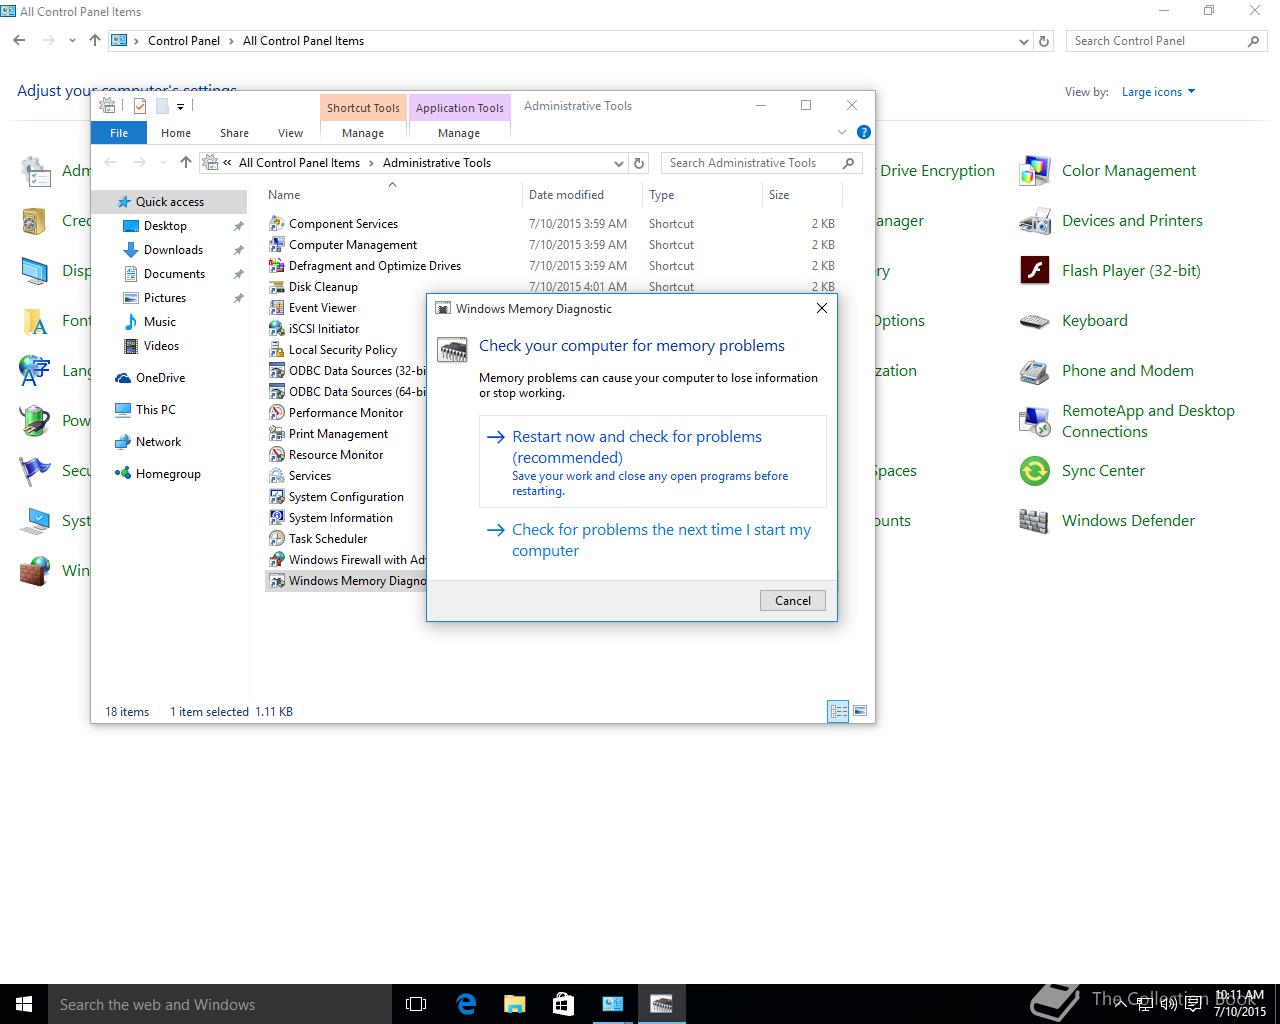The image size is (1280, 1024).
Task: Select System Information in the file list
Action: [x=340, y=518]
